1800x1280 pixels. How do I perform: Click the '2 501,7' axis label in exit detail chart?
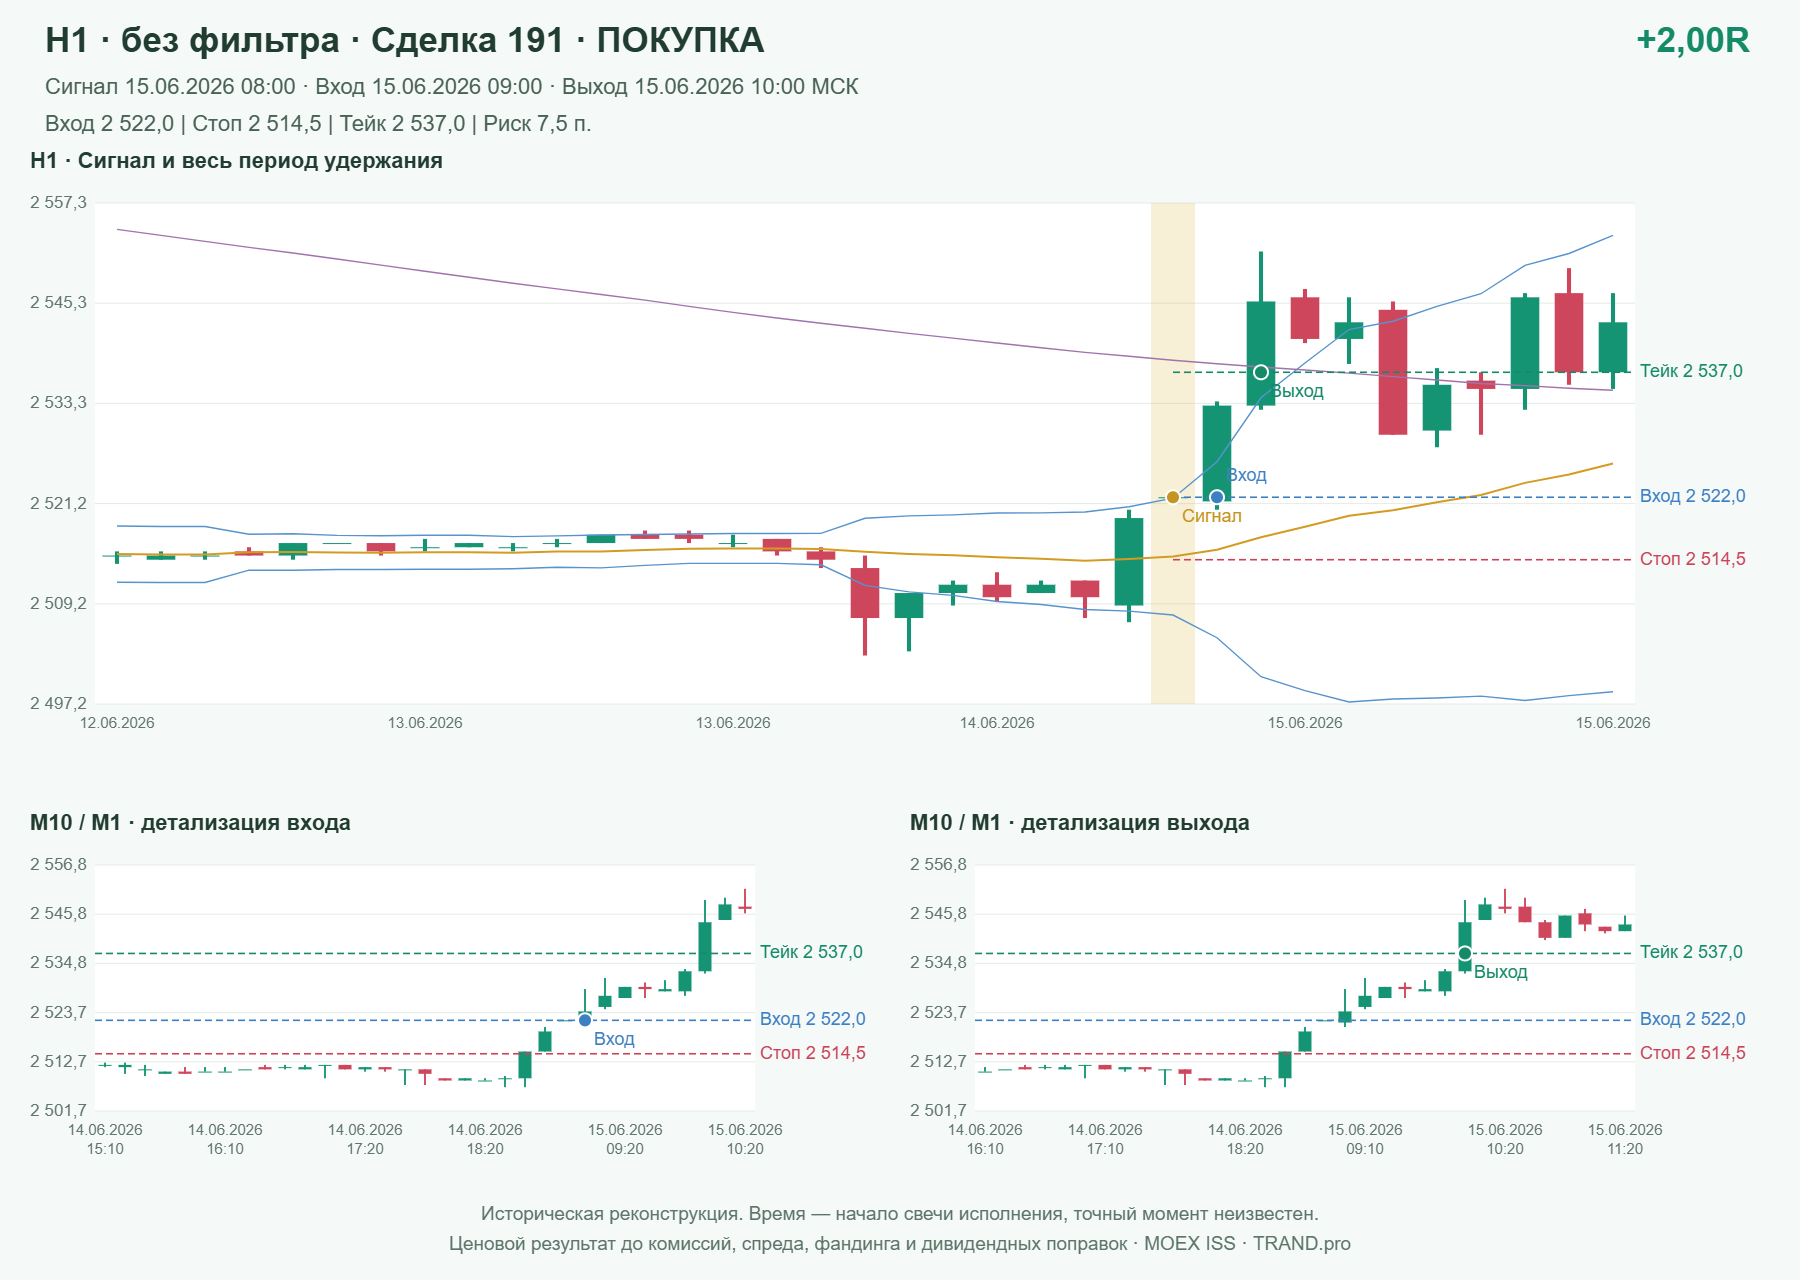938,1111
